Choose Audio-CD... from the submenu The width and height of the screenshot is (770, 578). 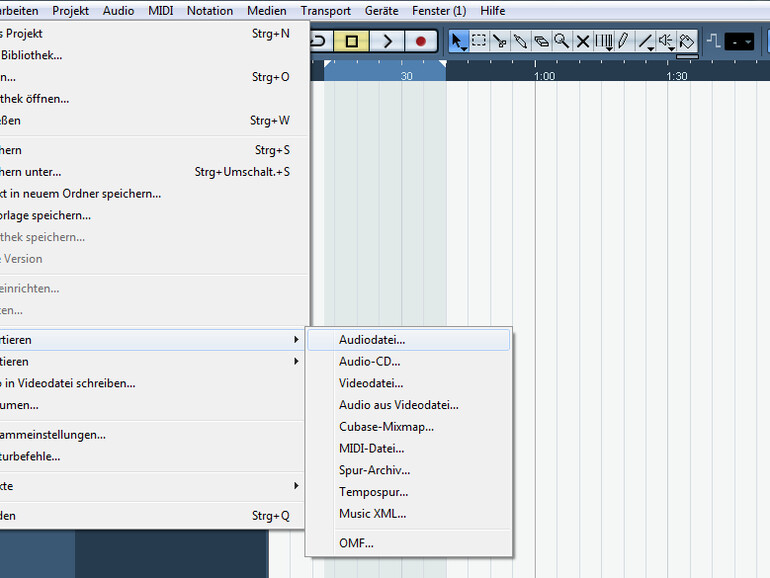409,361
